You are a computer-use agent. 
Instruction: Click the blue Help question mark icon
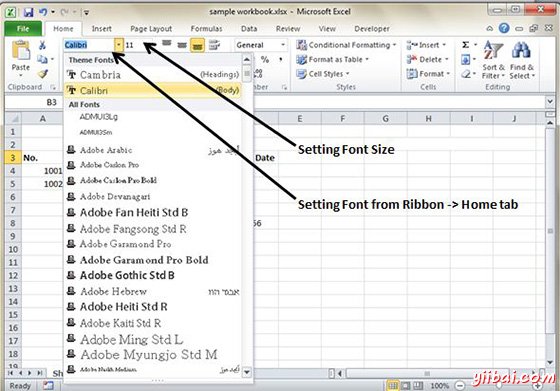pyautogui.click(x=504, y=28)
